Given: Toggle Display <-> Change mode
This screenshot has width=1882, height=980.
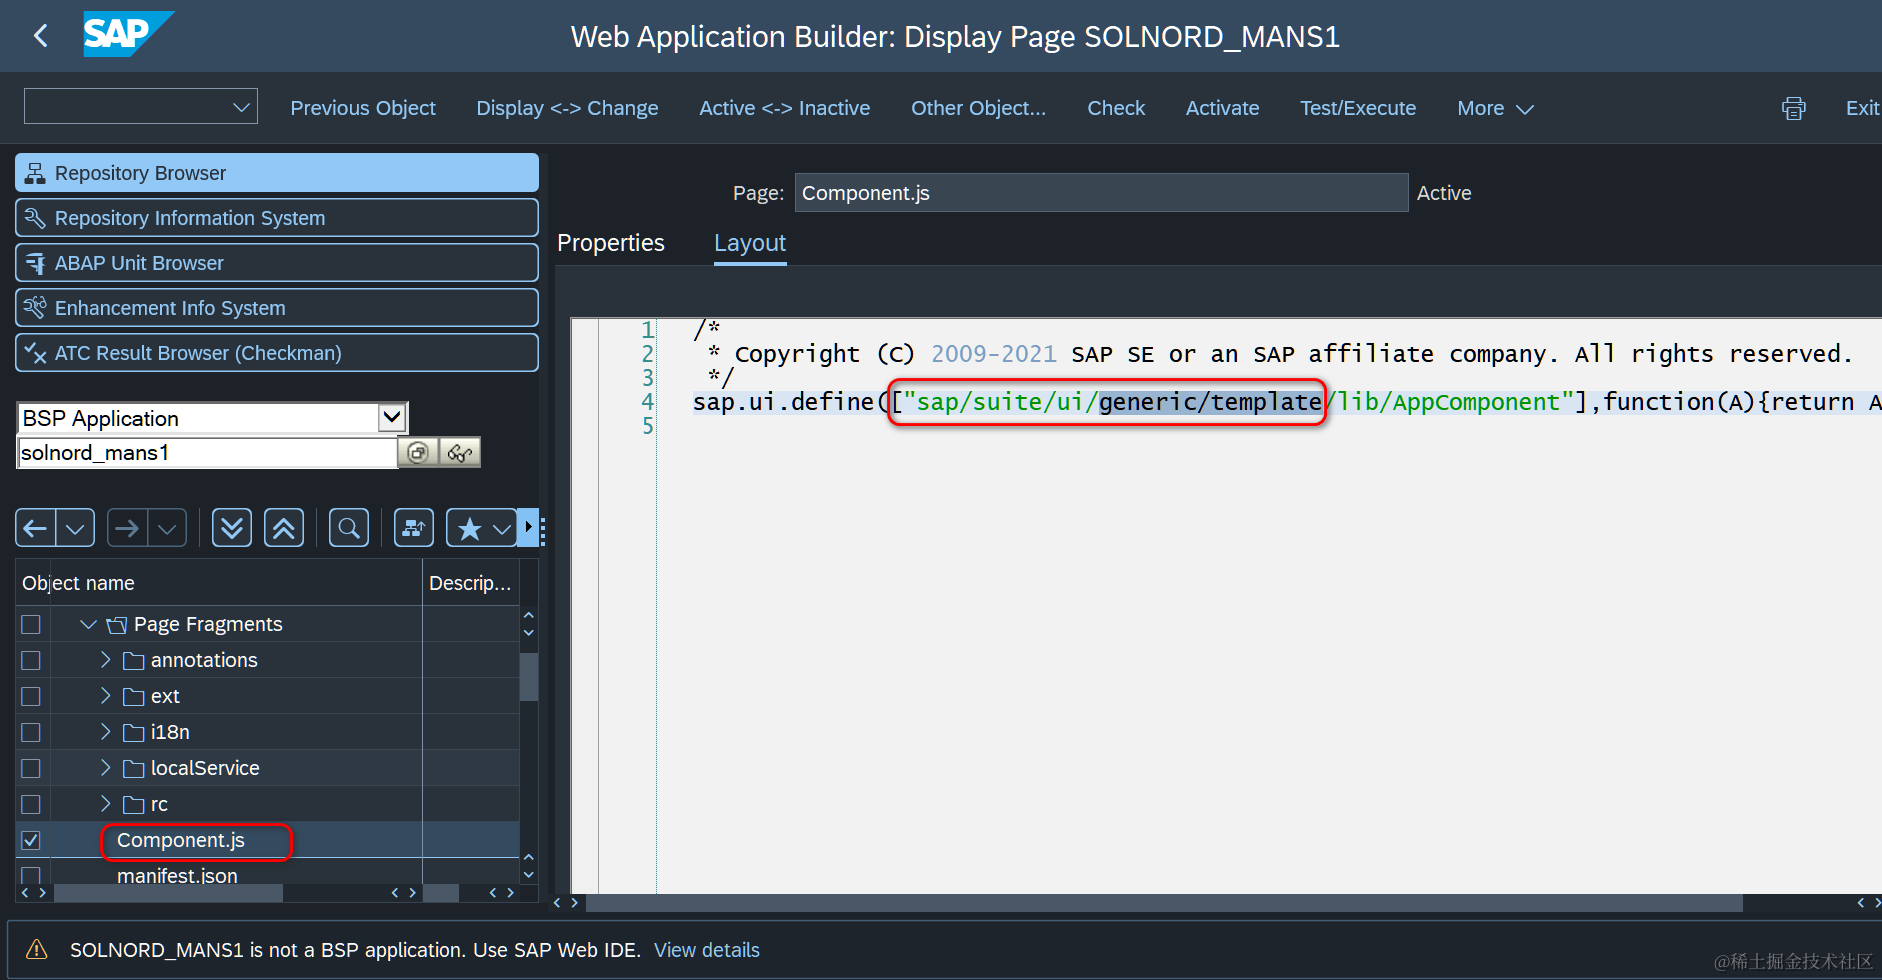Looking at the screenshot, I should coord(567,108).
